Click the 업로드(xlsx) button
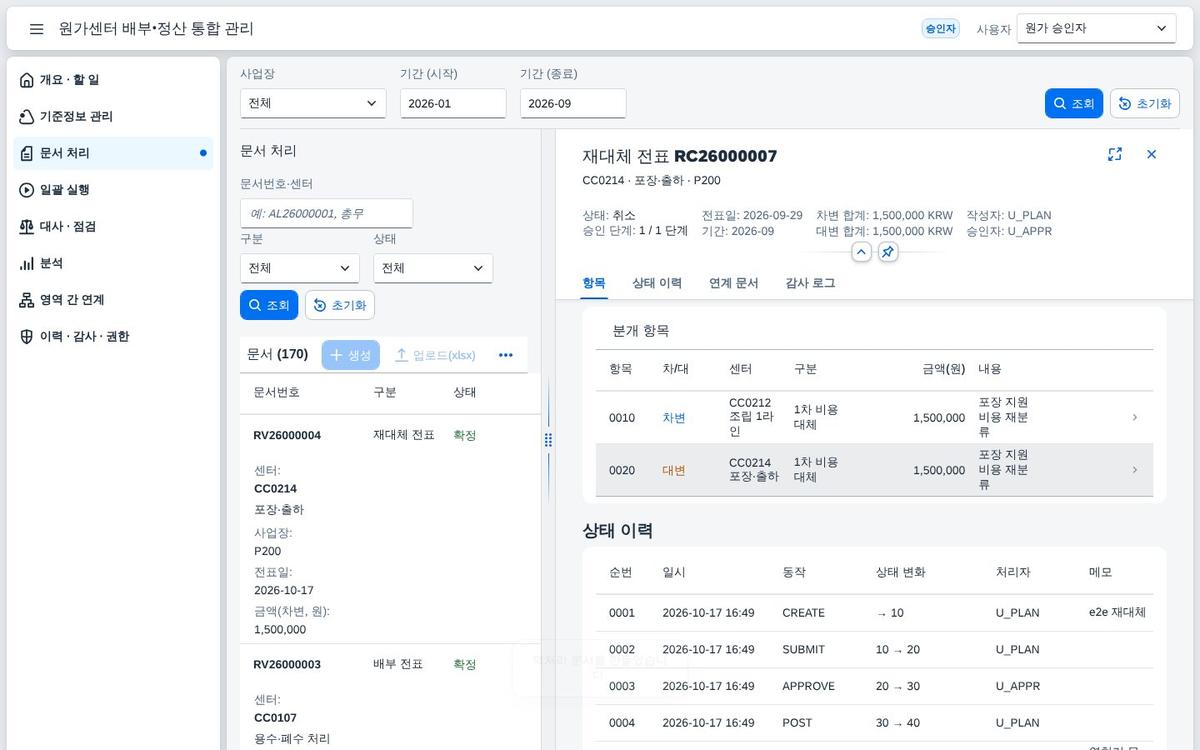The height and width of the screenshot is (750, 1200). tap(435, 355)
